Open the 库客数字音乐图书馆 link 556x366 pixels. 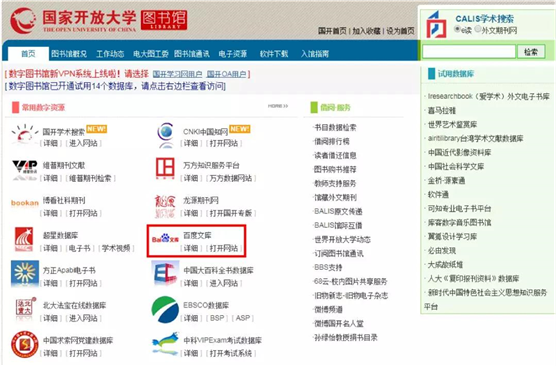[x=460, y=222]
